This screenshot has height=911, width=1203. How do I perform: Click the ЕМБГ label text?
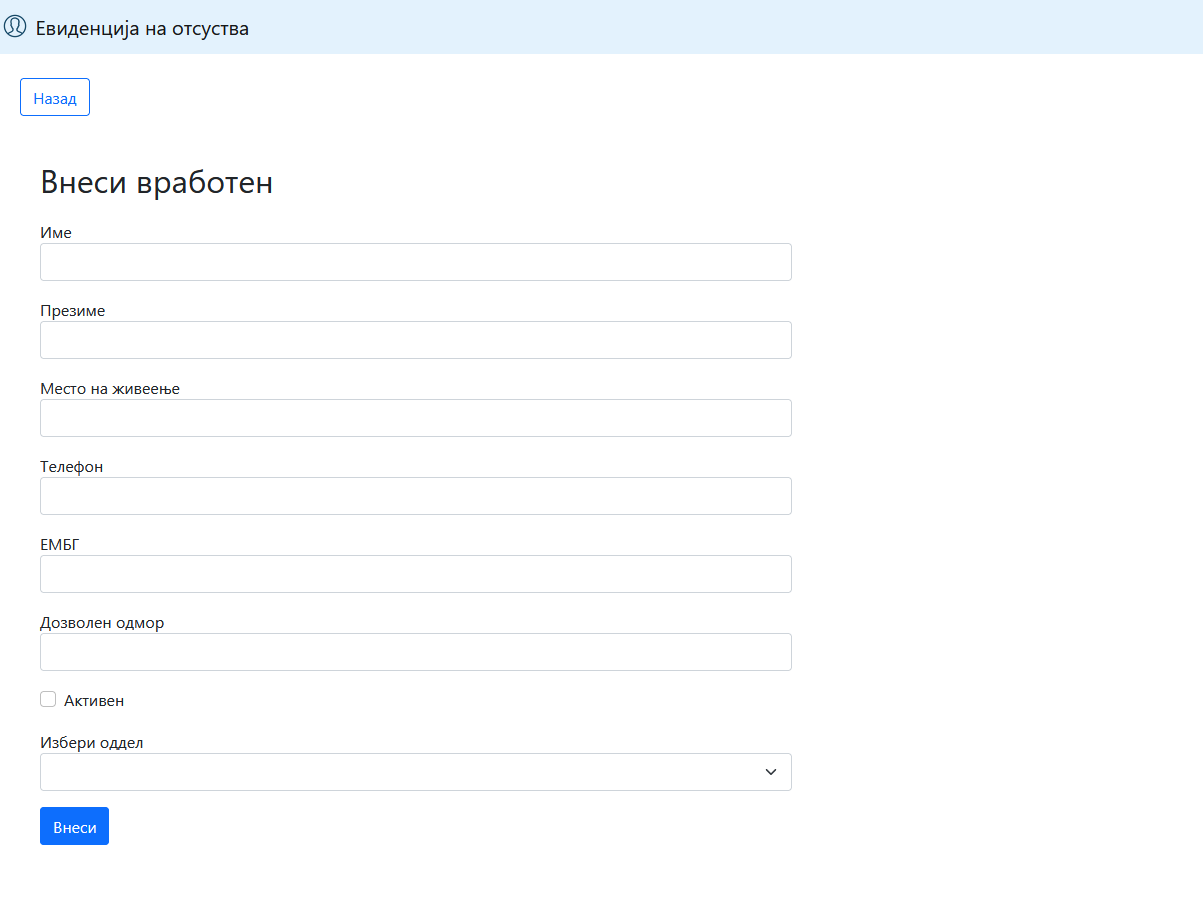tap(59, 544)
